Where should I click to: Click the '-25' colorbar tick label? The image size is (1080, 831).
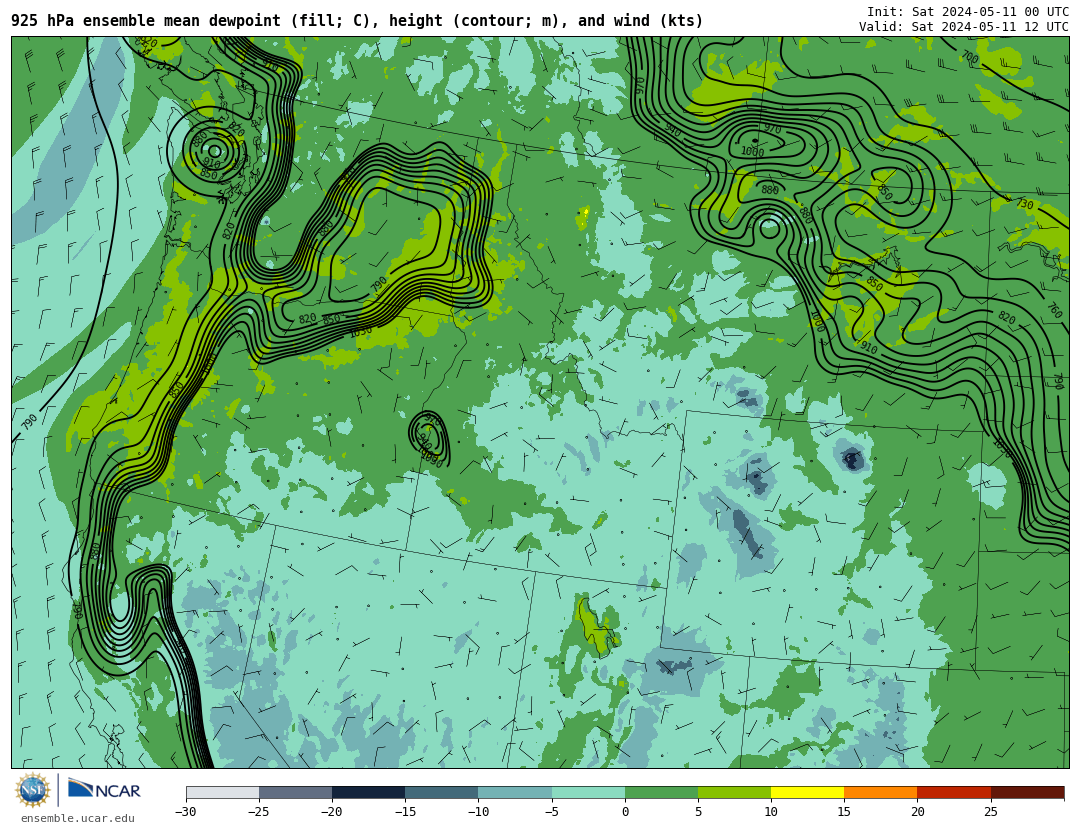coord(258,812)
